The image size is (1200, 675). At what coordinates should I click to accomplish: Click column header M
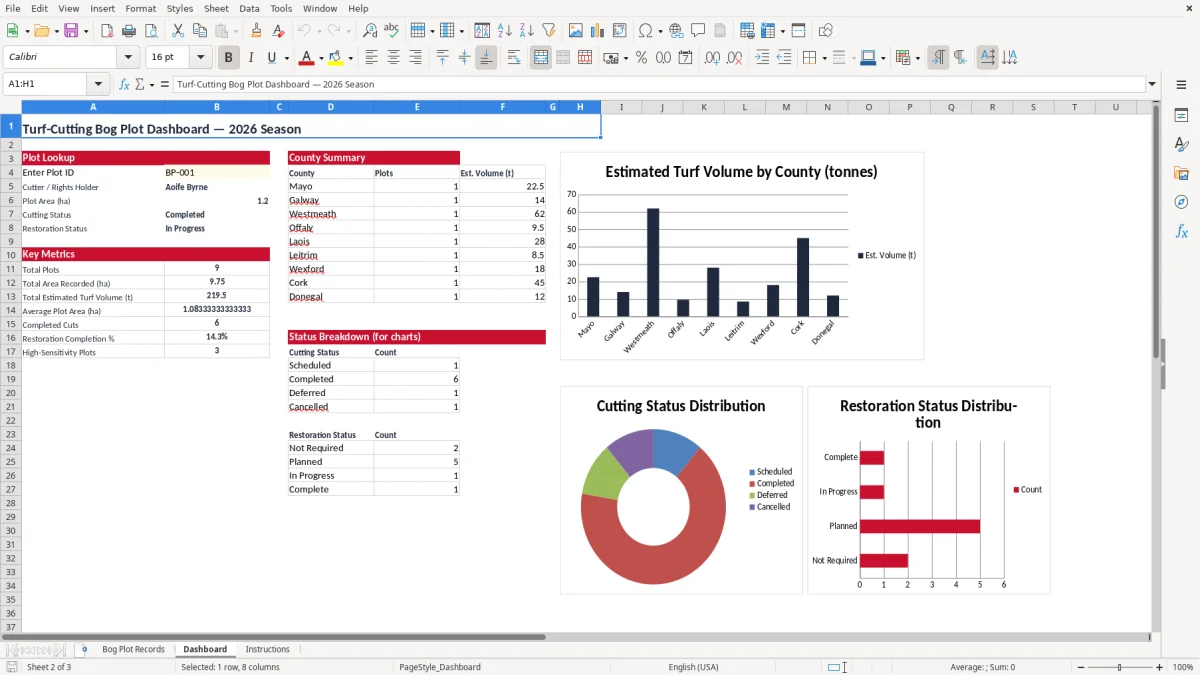point(786,107)
